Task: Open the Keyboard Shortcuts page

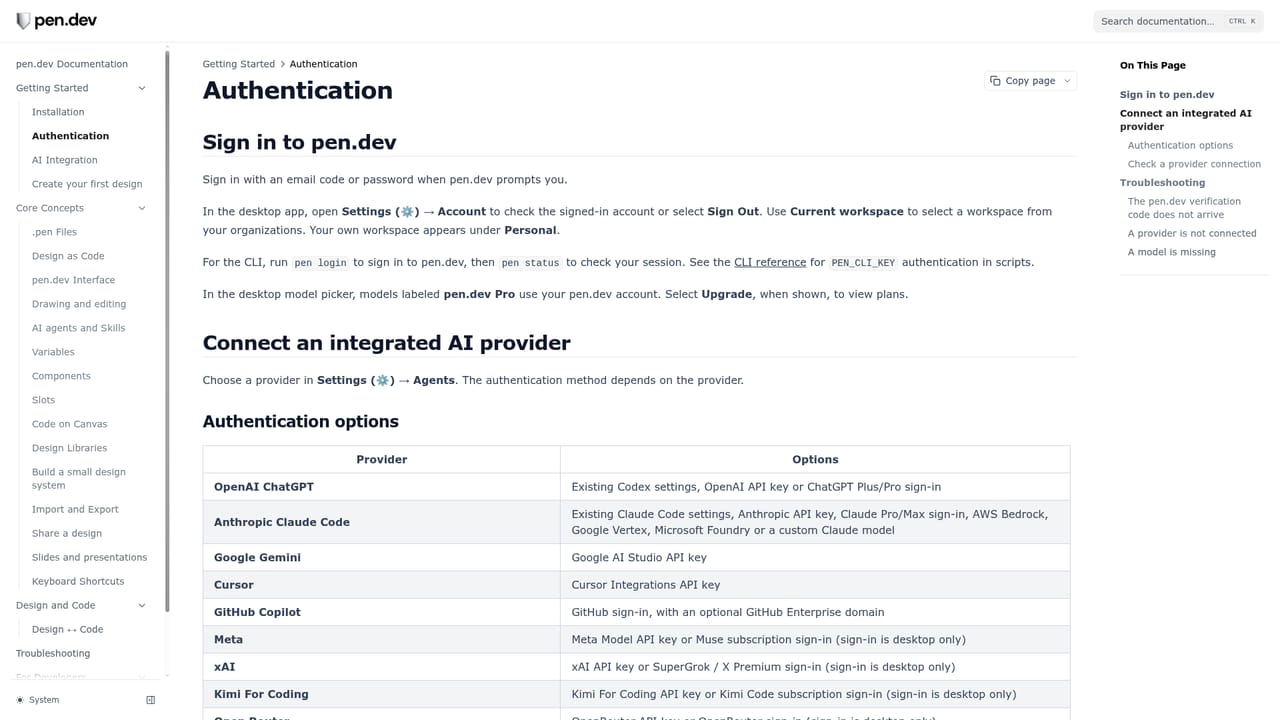Action: tap(78, 581)
